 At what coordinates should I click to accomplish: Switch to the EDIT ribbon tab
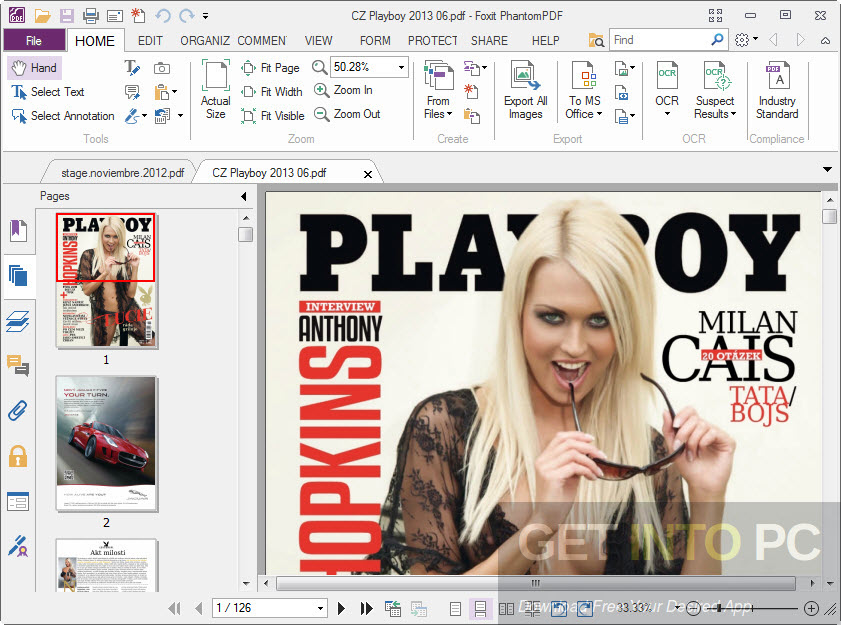point(150,41)
